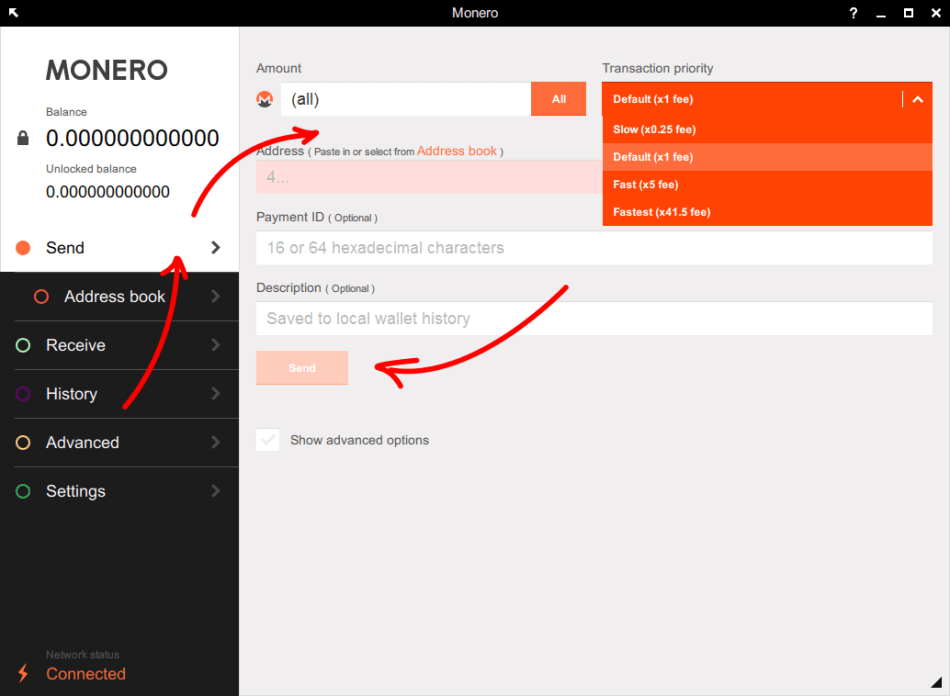The width and height of the screenshot is (950, 696).
Task: Select Slow (x0.25 fee) priority option
Action: click(654, 130)
